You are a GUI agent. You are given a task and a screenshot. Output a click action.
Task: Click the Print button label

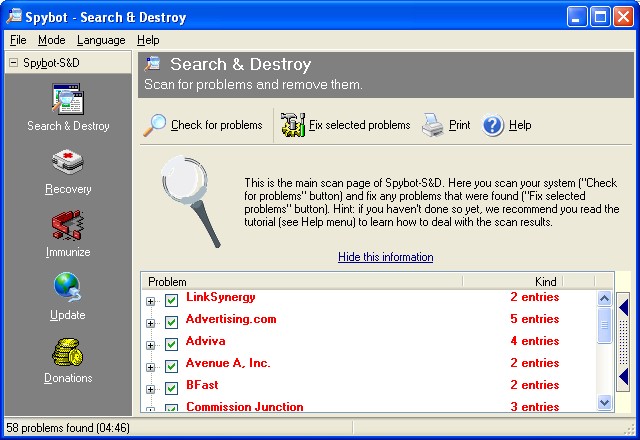pos(459,125)
